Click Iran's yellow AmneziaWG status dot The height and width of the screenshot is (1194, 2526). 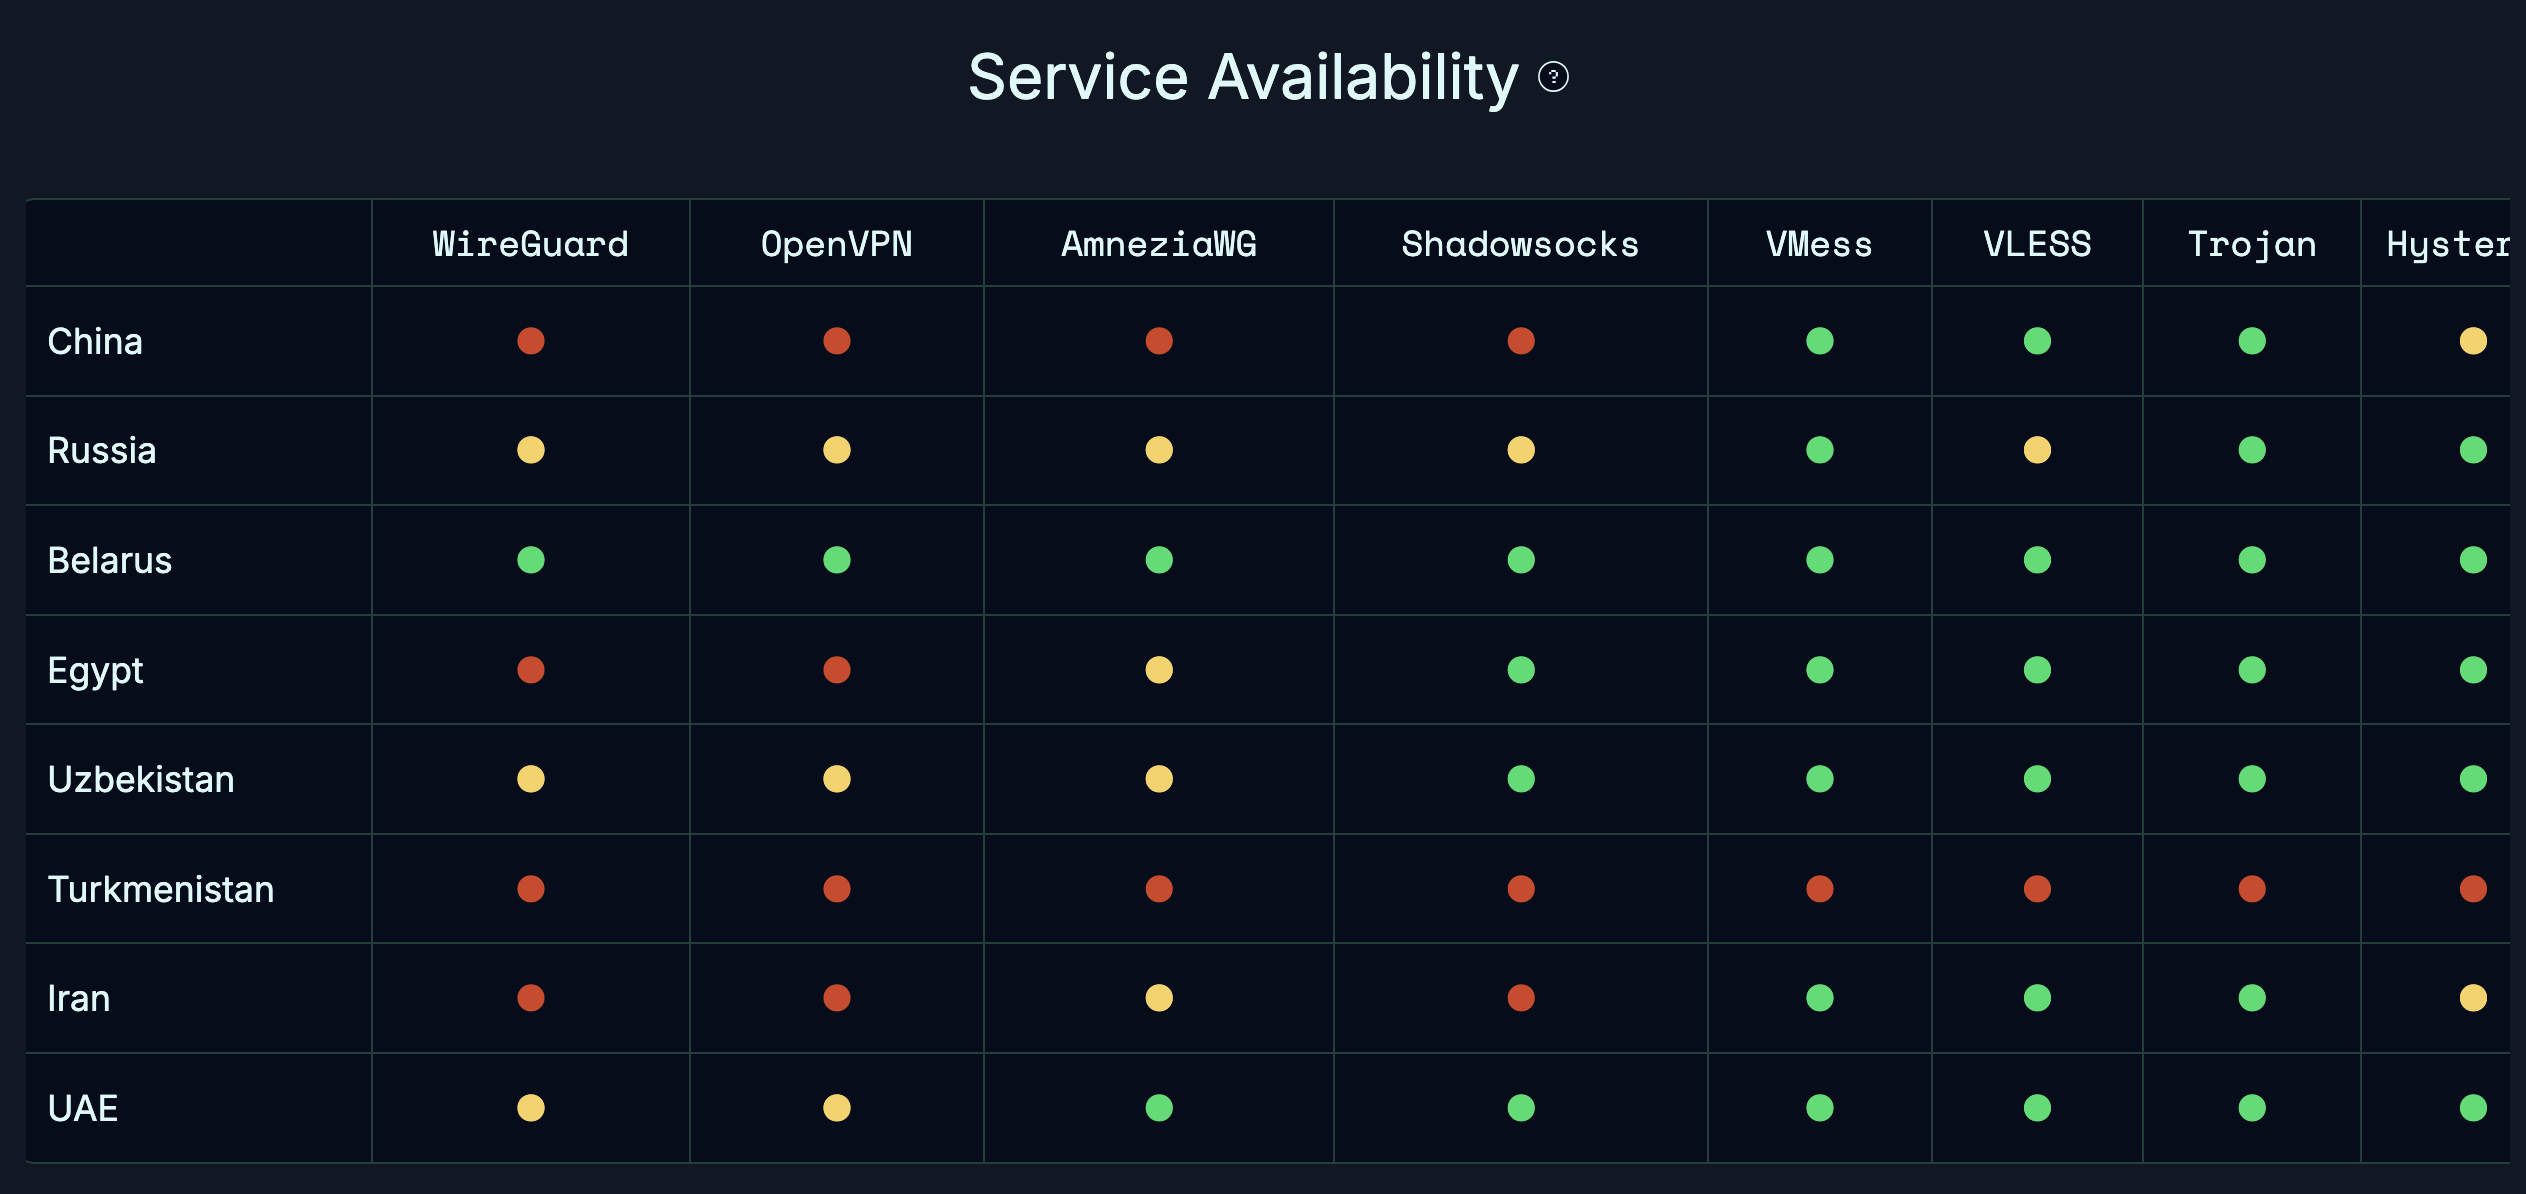click(1159, 998)
